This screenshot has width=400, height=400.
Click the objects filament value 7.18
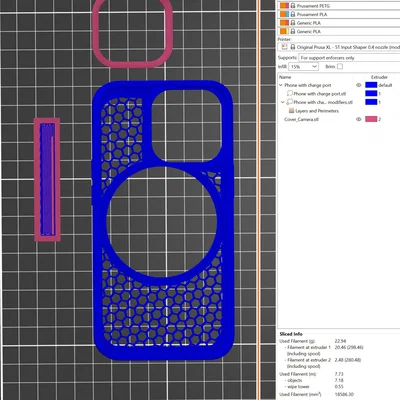(x=339, y=380)
